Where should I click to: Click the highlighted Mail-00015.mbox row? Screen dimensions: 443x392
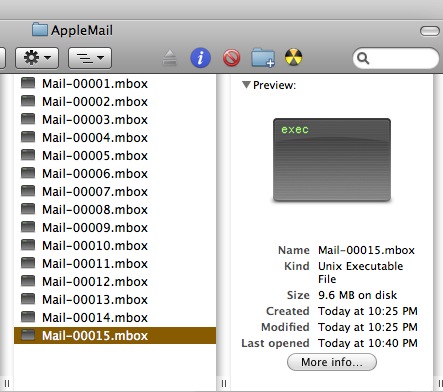[115, 335]
